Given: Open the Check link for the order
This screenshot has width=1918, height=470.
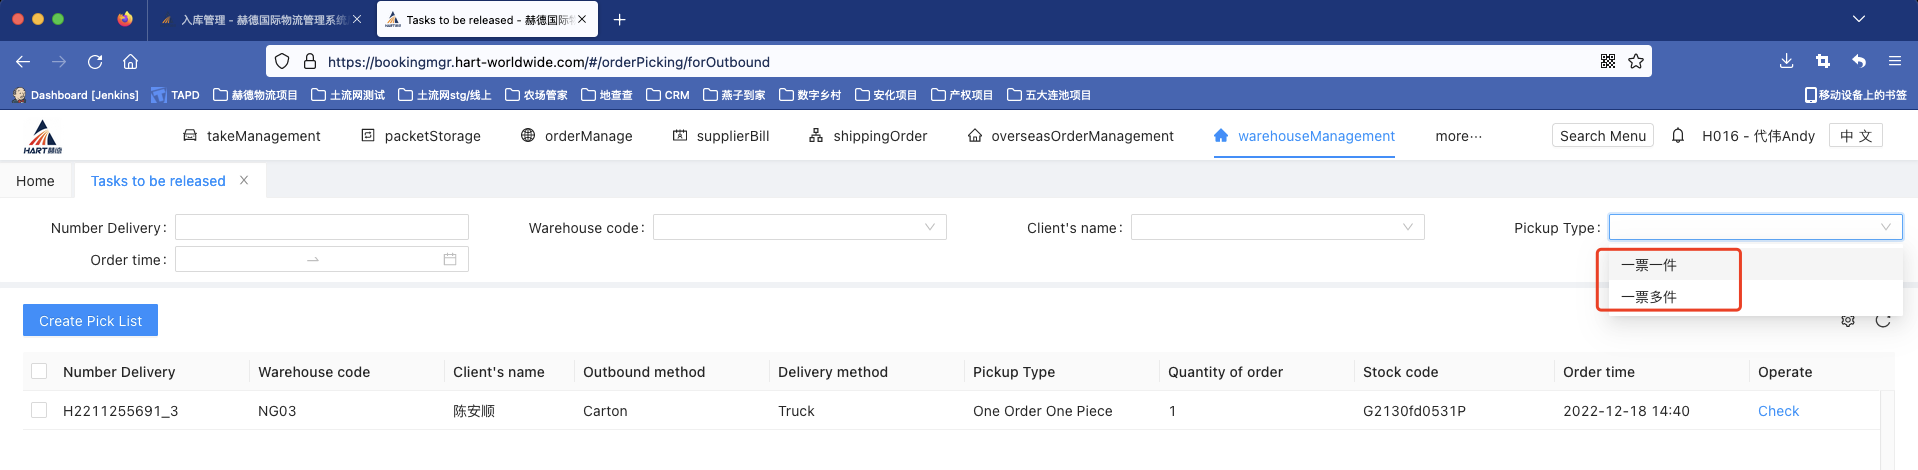Looking at the screenshot, I should click(x=1778, y=411).
